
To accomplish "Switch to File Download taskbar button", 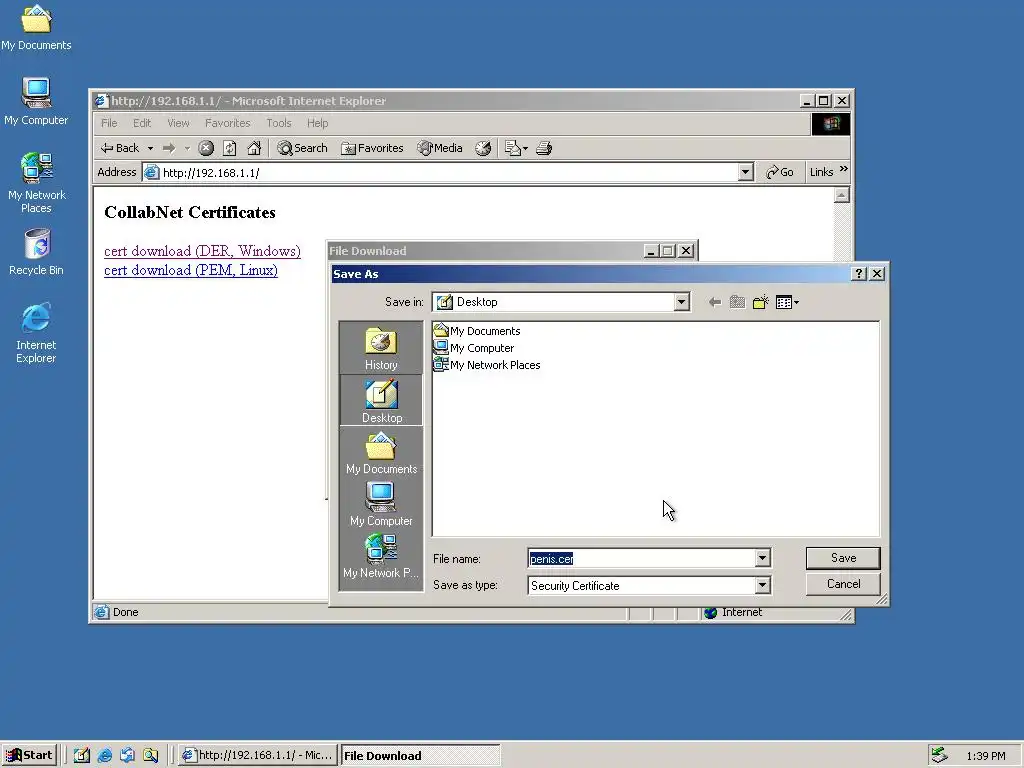I will coord(420,755).
